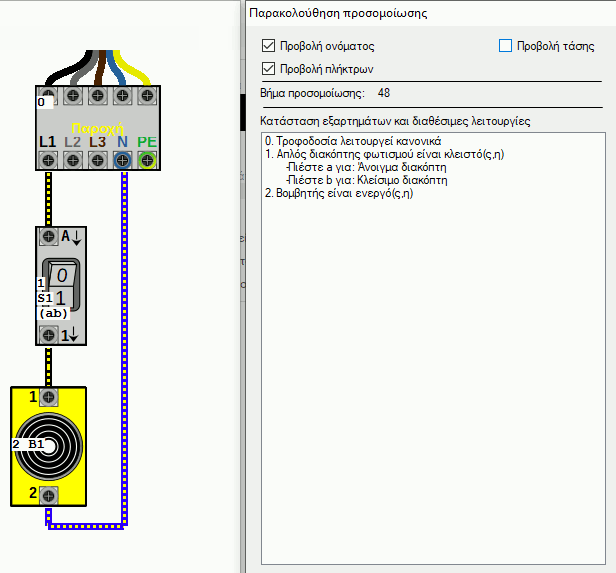
Task: Click the switch's bottom terminal screw
Action: (47, 335)
